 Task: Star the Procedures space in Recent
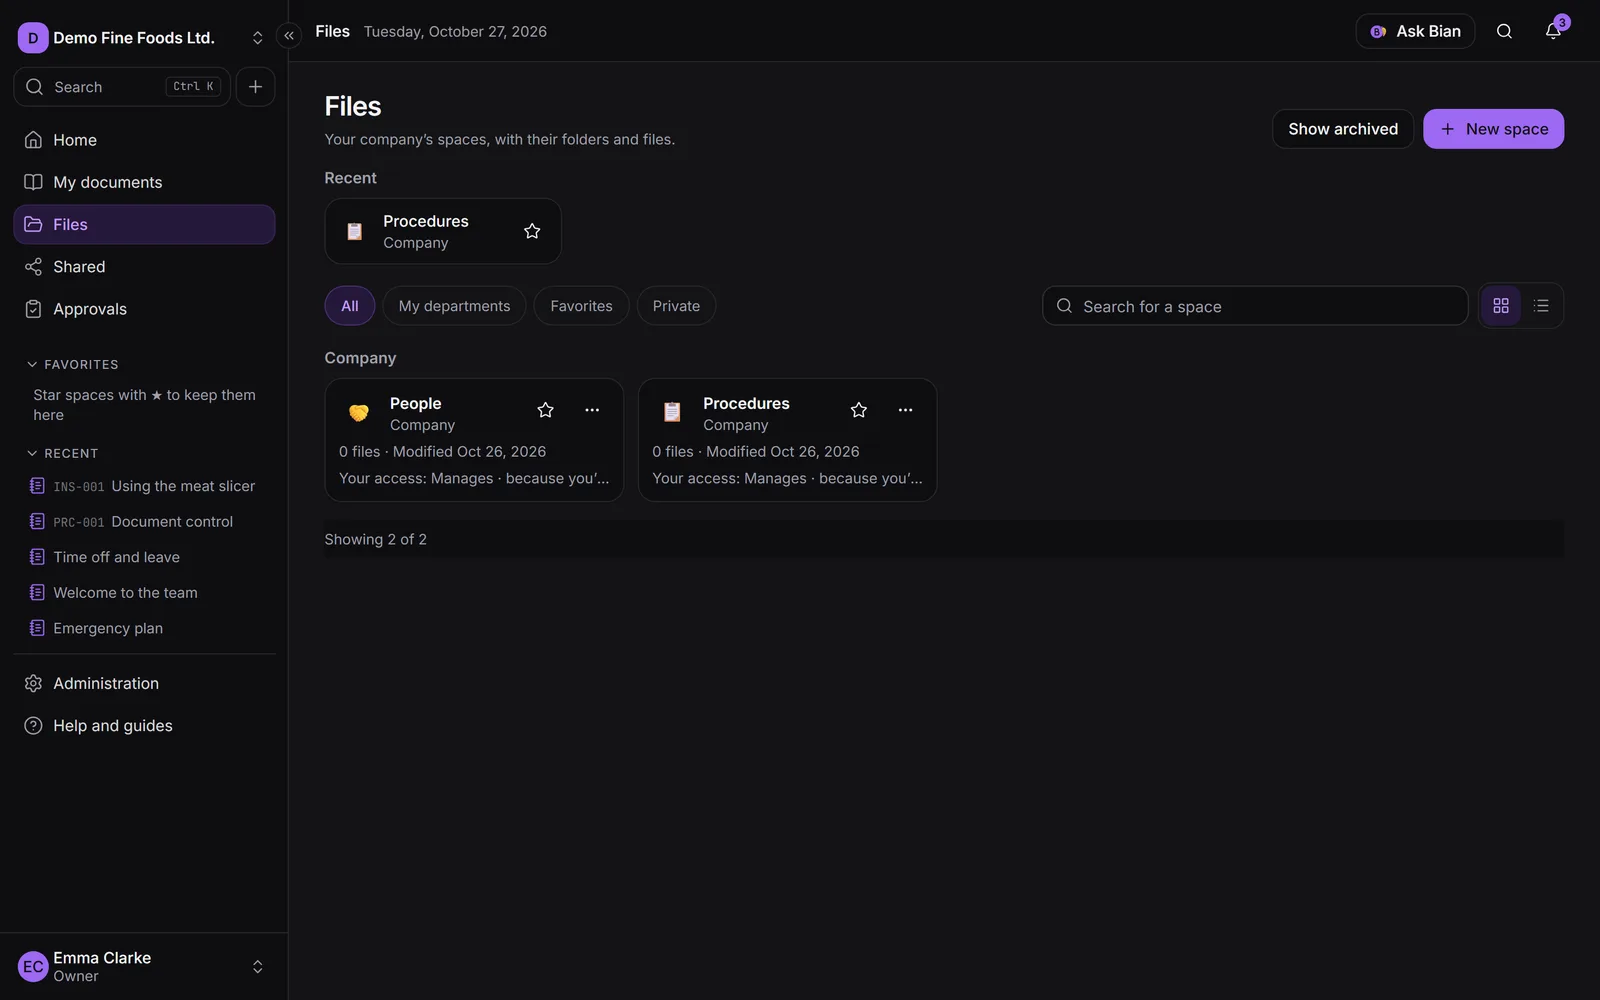click(532, 231)
